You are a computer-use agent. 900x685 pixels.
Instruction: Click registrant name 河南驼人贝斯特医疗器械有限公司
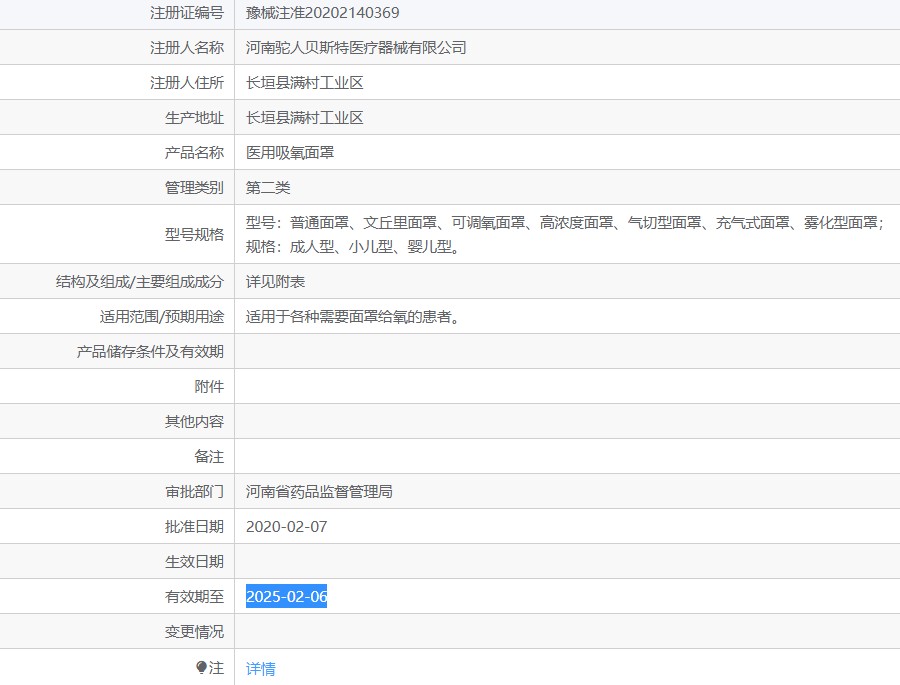356,48
